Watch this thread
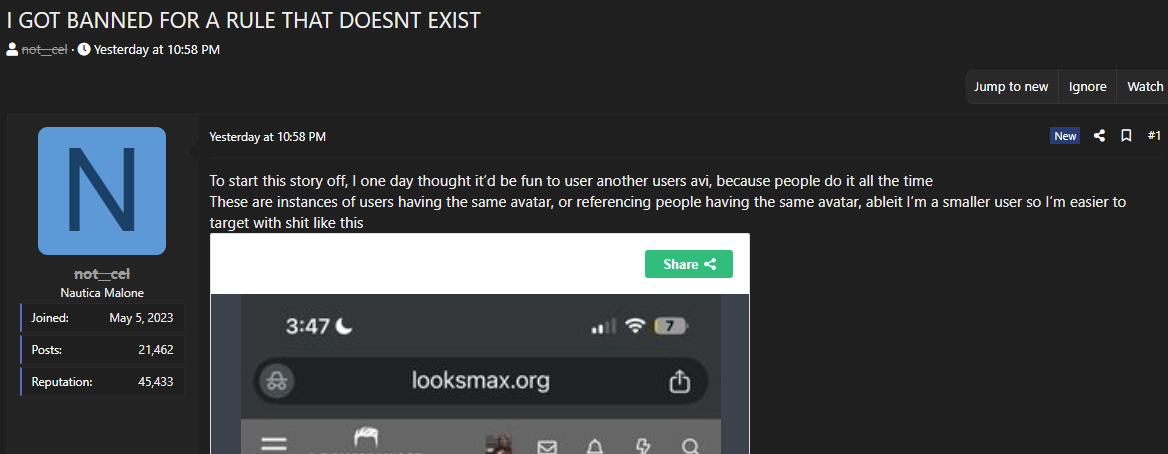The height and width of the screenshot is (454, 1168). pyautogui.click(x=1144, y=86)
